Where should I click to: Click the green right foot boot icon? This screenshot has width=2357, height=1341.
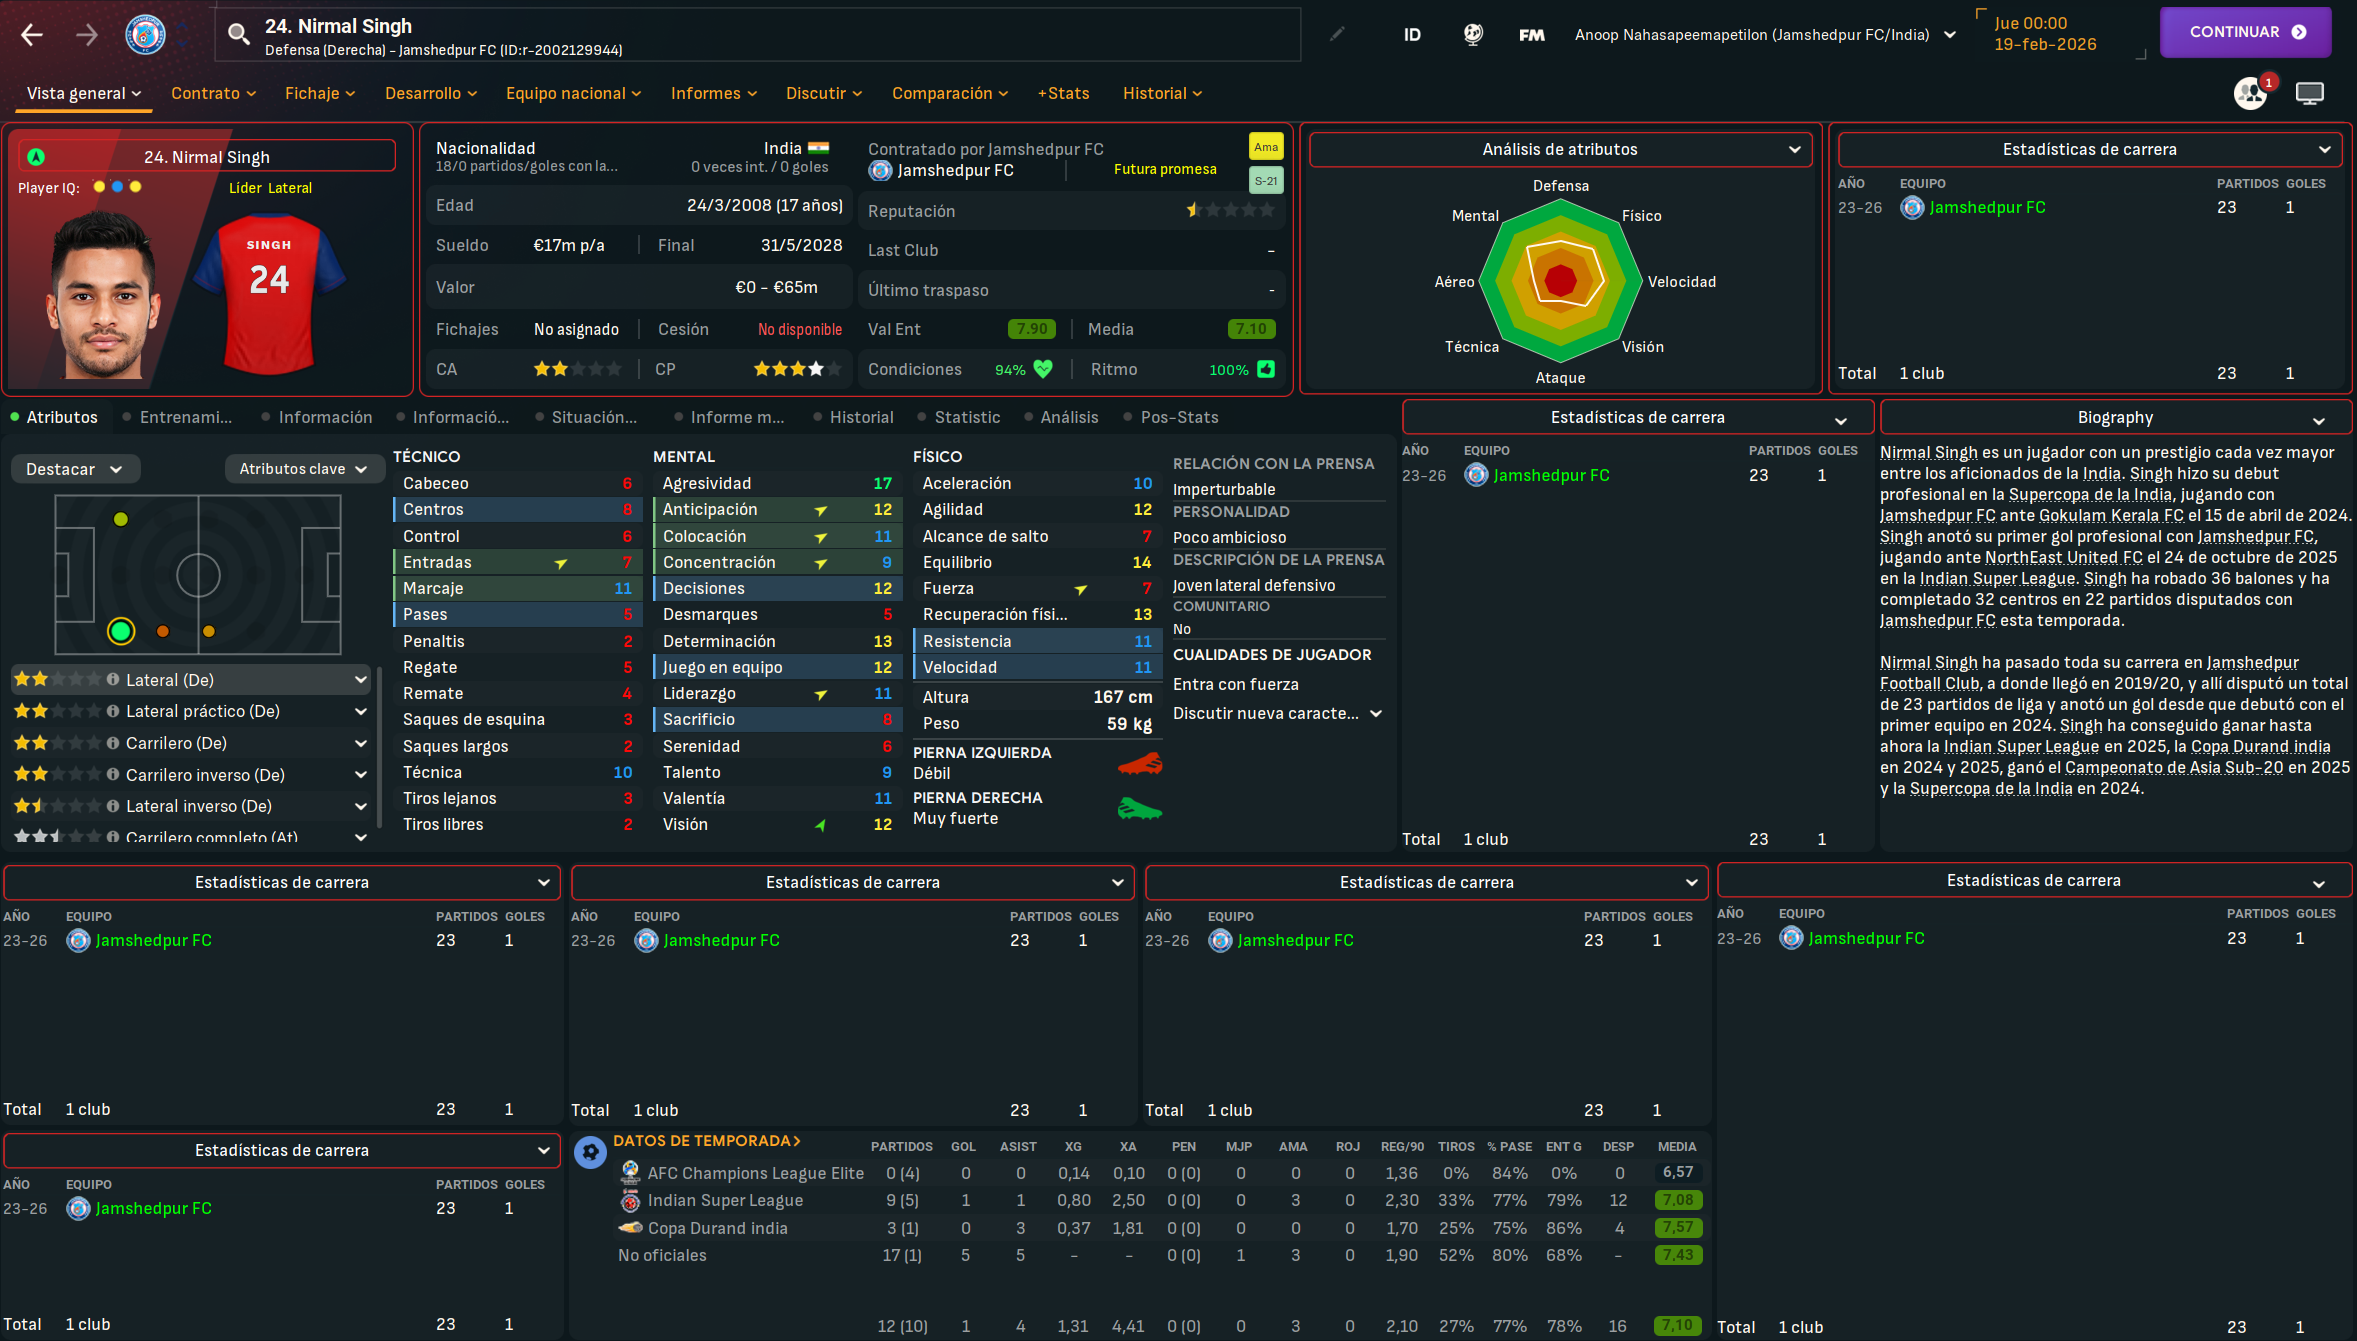click(x=1140, y=808)
